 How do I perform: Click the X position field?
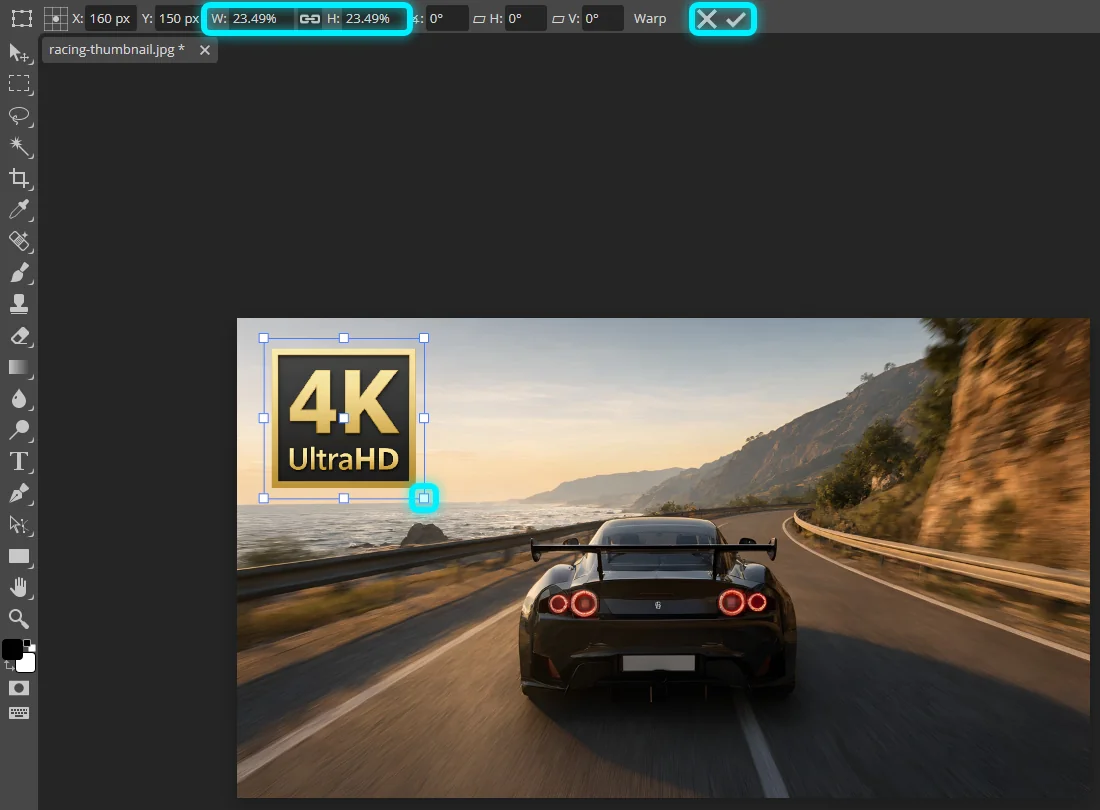click(x=111, y=18)
